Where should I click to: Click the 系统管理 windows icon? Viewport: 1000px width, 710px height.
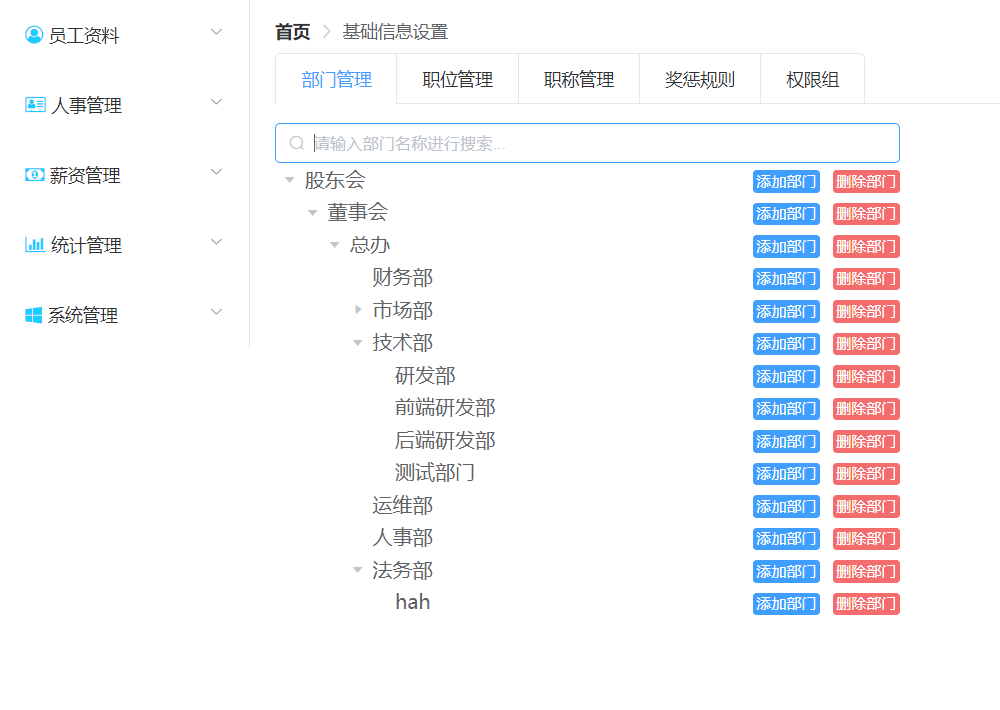pos(33,314)
